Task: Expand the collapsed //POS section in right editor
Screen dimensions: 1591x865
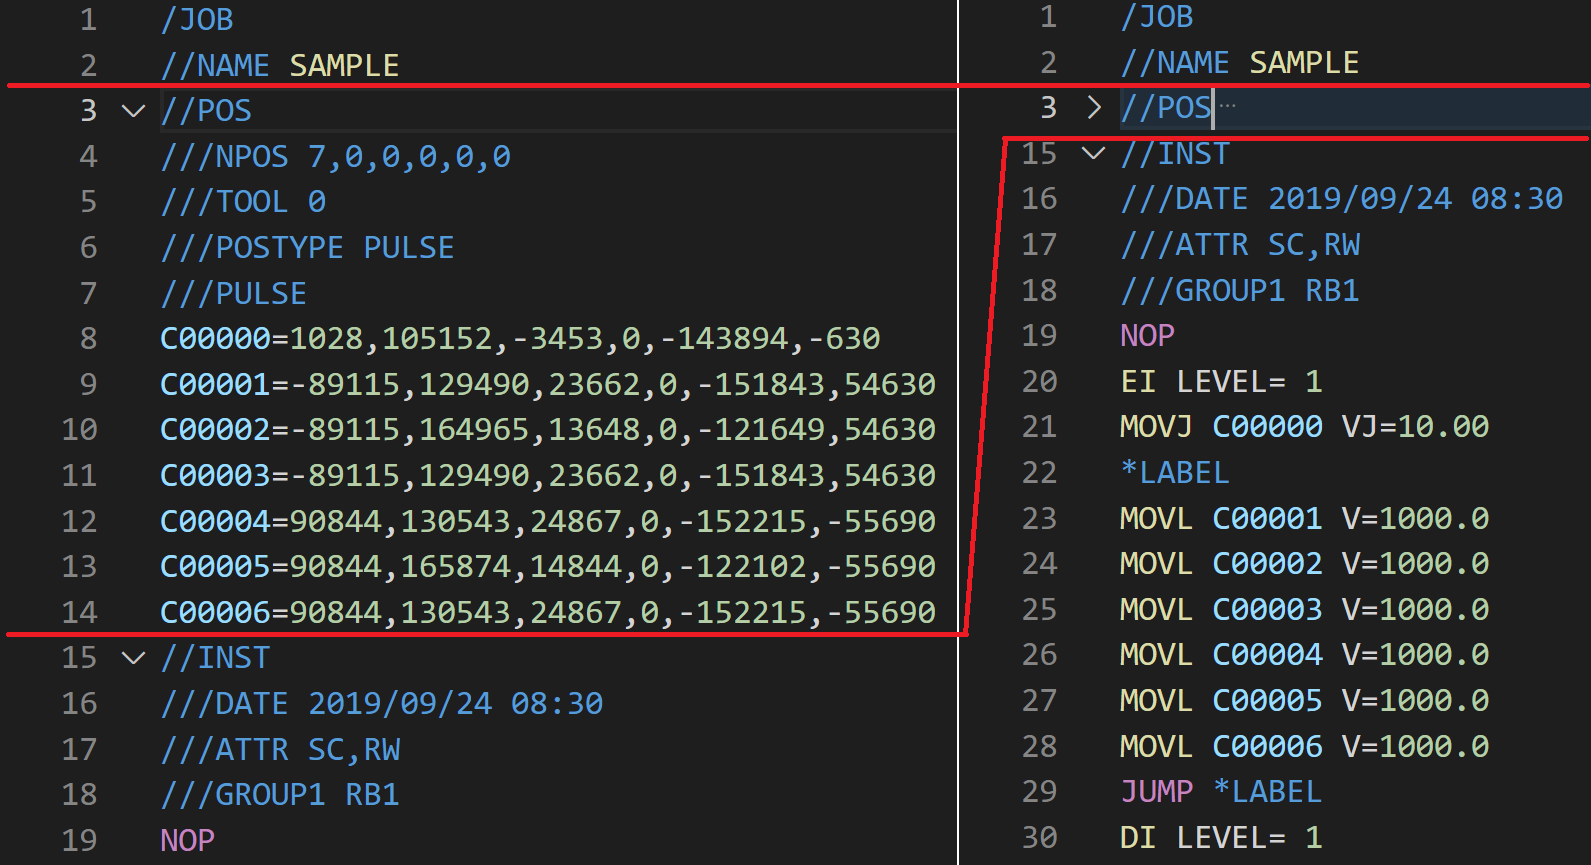Action: coord(1094,107)
